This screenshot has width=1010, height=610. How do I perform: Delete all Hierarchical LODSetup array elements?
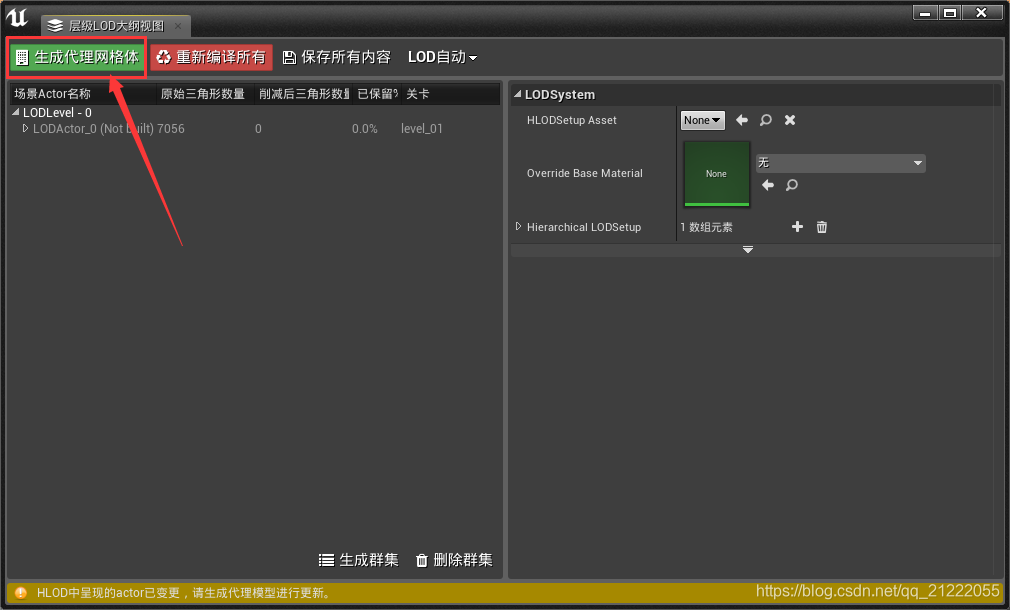pyautogui.click(x=822, y=227)
